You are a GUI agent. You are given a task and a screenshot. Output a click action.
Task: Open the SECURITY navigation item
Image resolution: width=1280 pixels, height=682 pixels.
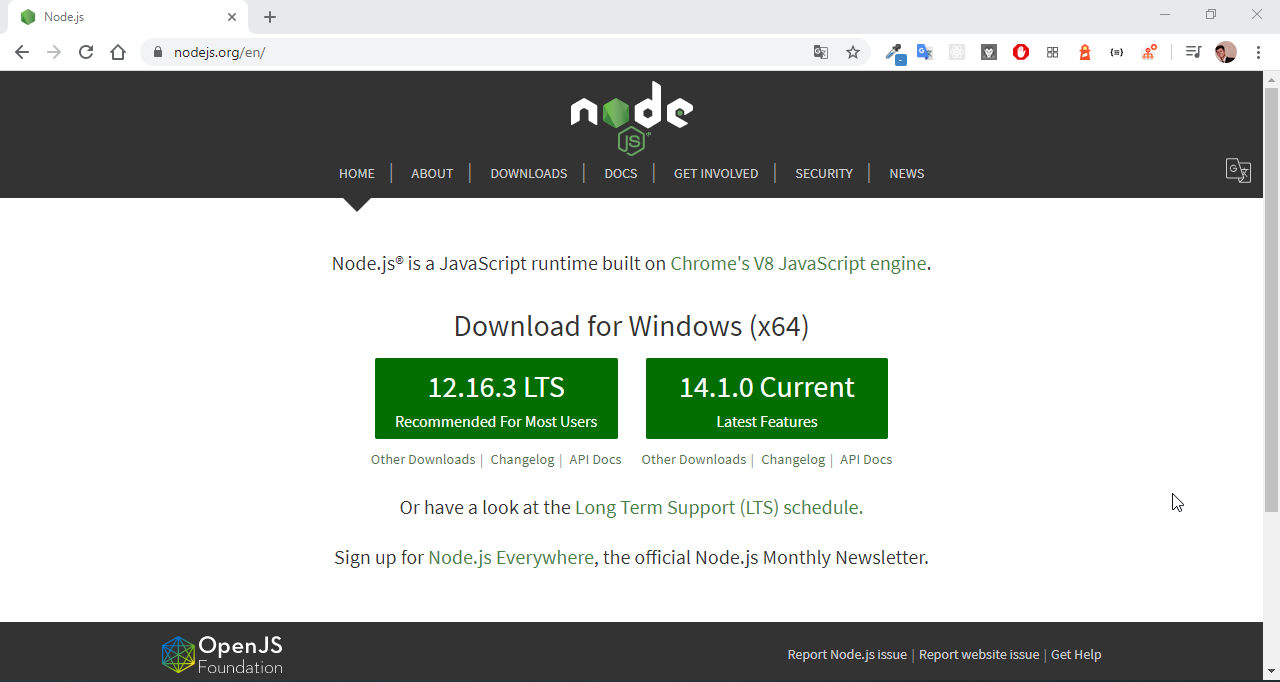(824, 174)
